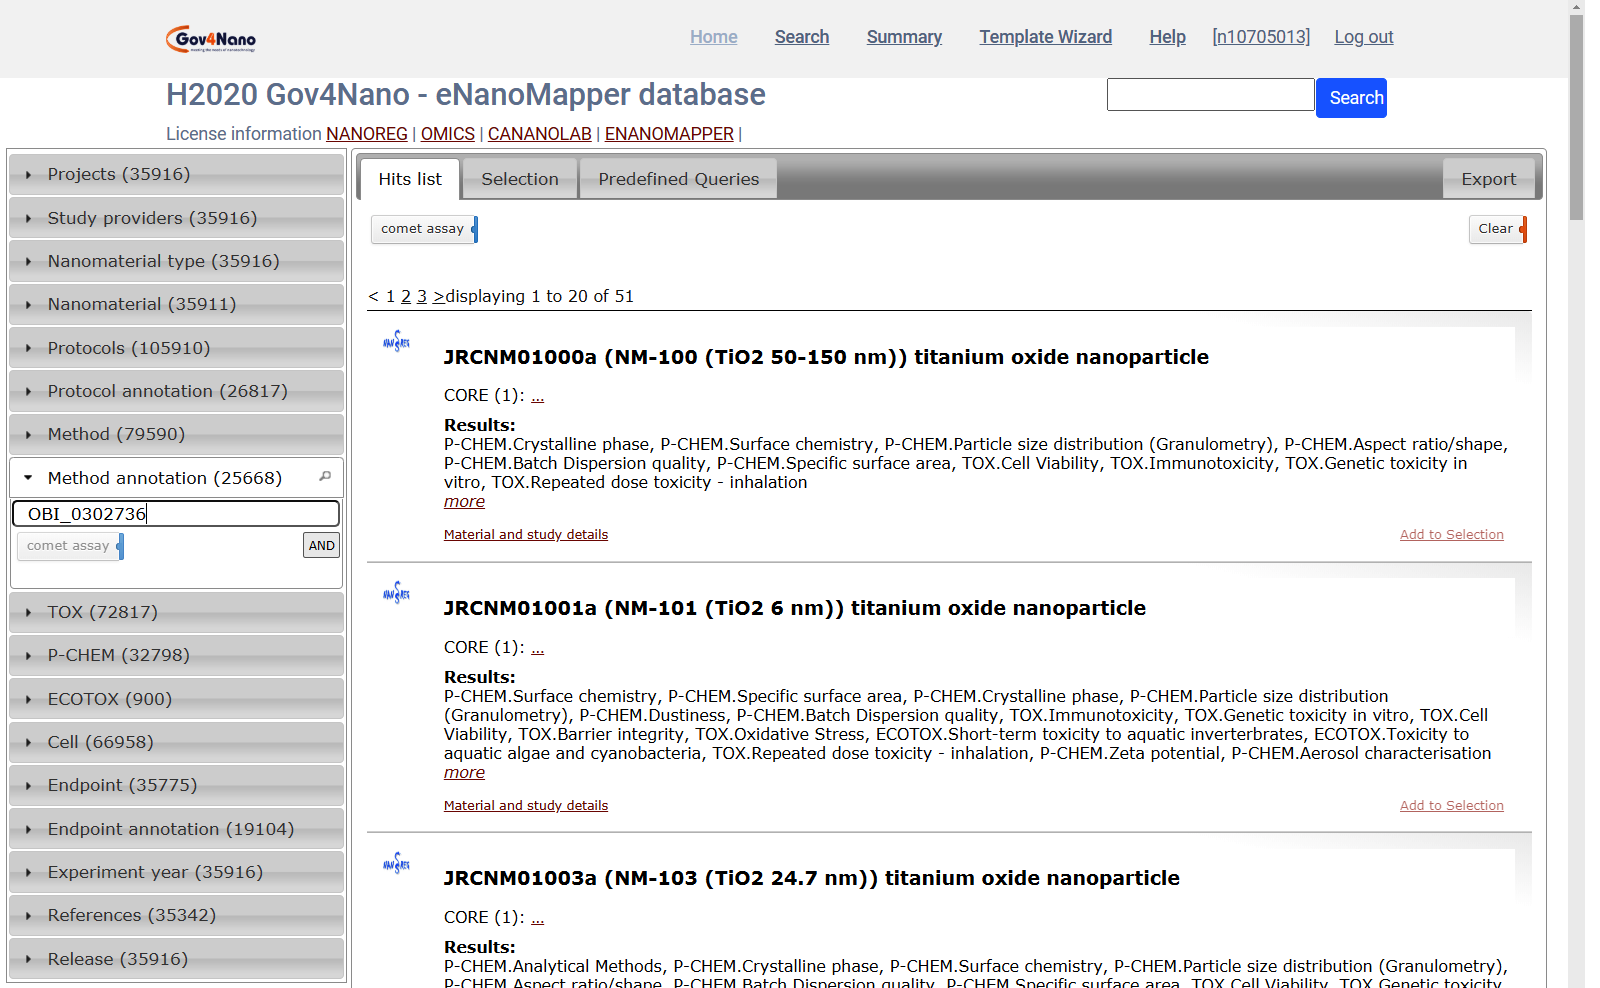Click the Gov4Nano logo
1600x988 pixels.
[211, 39]
